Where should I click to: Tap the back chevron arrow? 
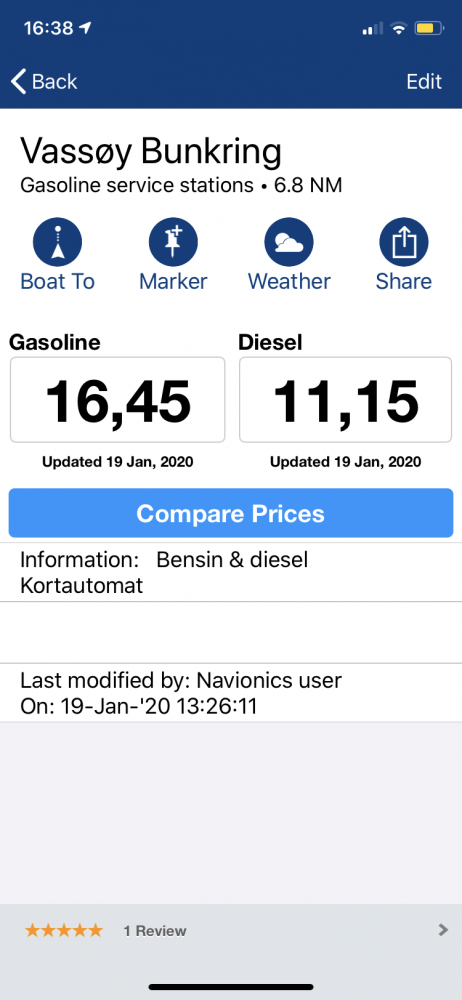pos(19,82)
